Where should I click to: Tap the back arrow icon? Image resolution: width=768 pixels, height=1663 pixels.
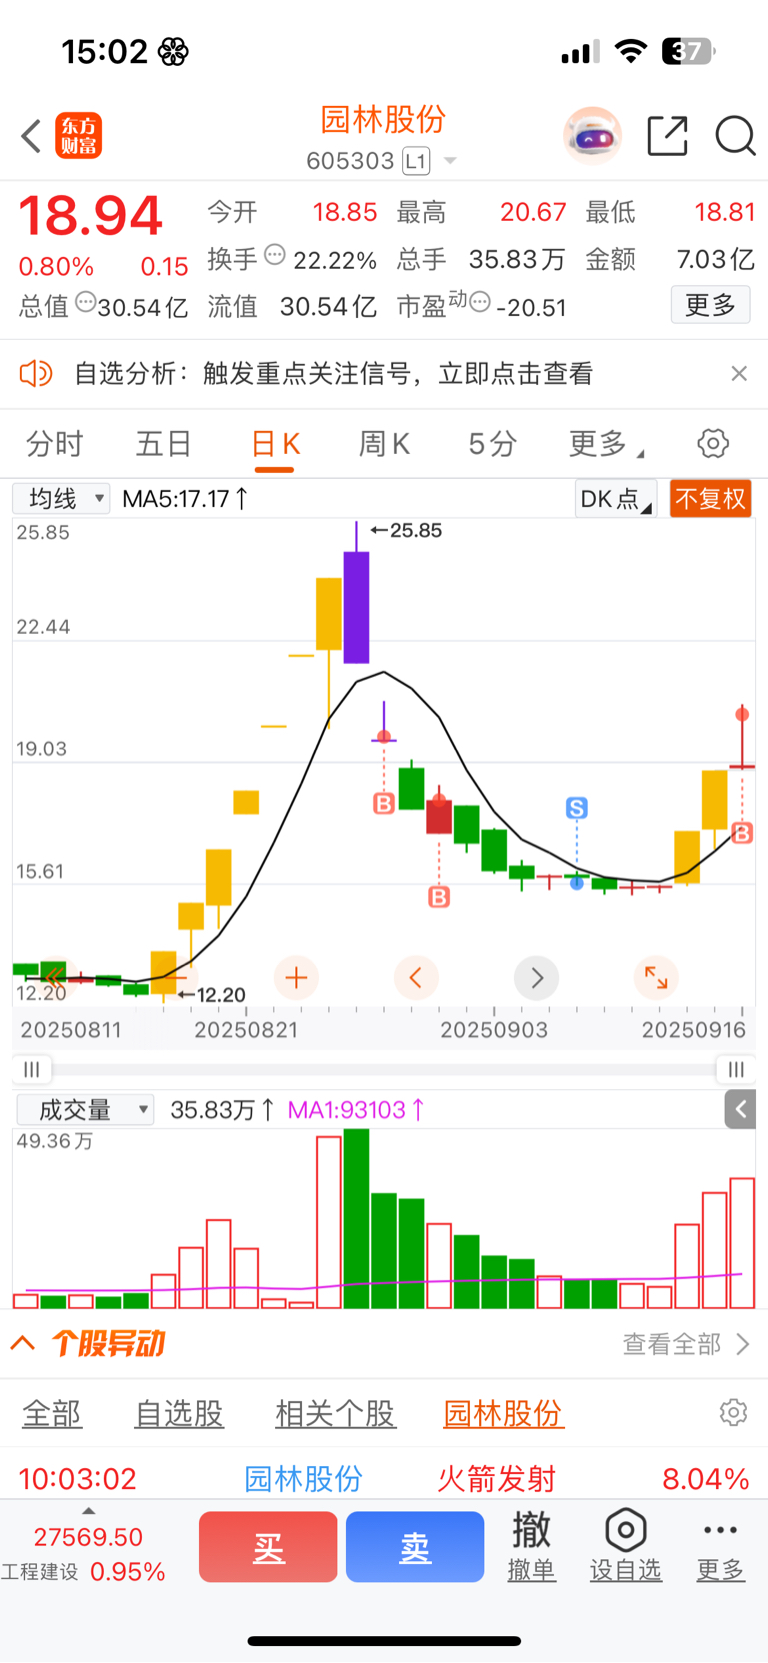pyautogui.click(x=31, y=136)
